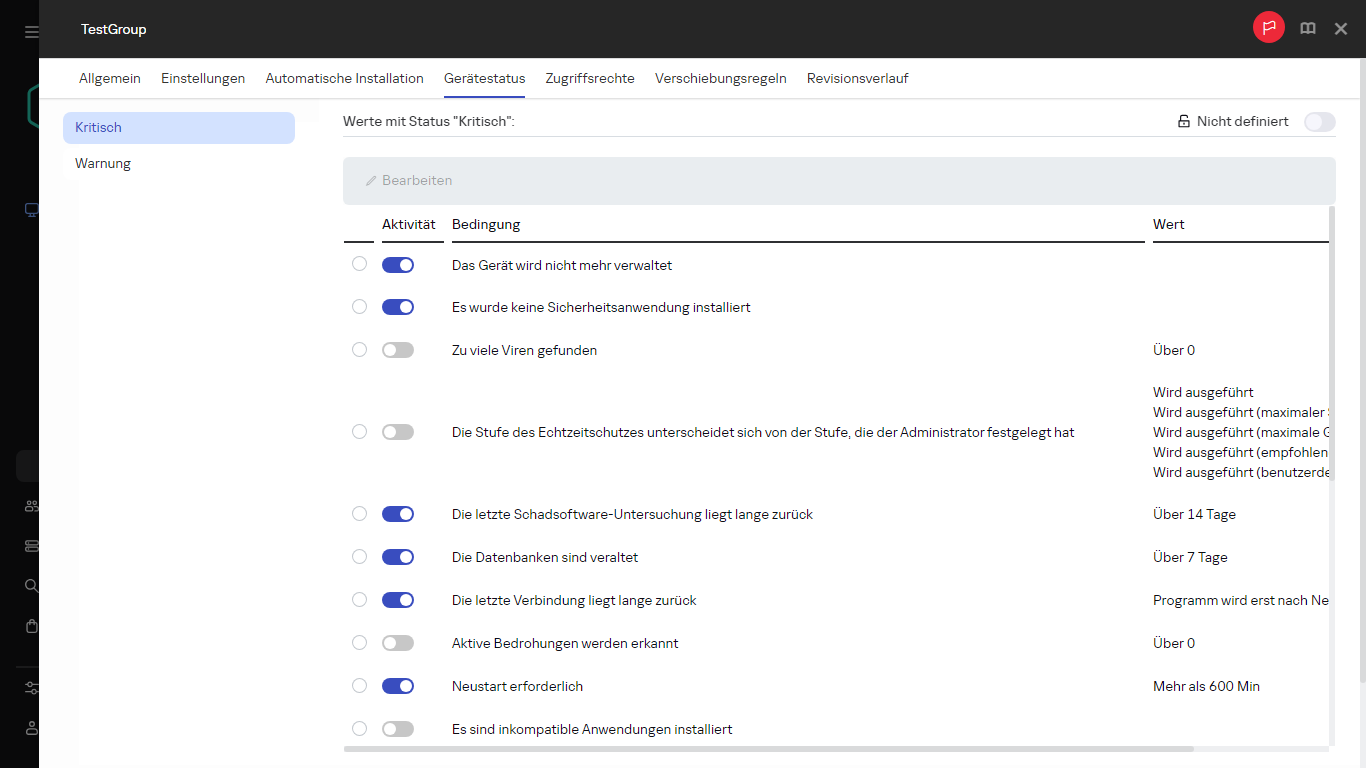Enable the Nicht definiert toggle
Viewport: 1366px width, 768px height.
[x=1319, y=121]
